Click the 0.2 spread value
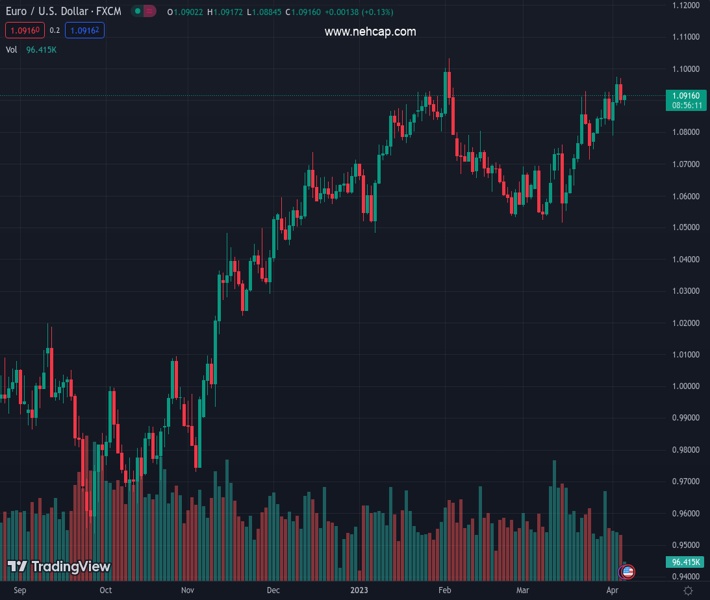 click(x=55, y=31)
